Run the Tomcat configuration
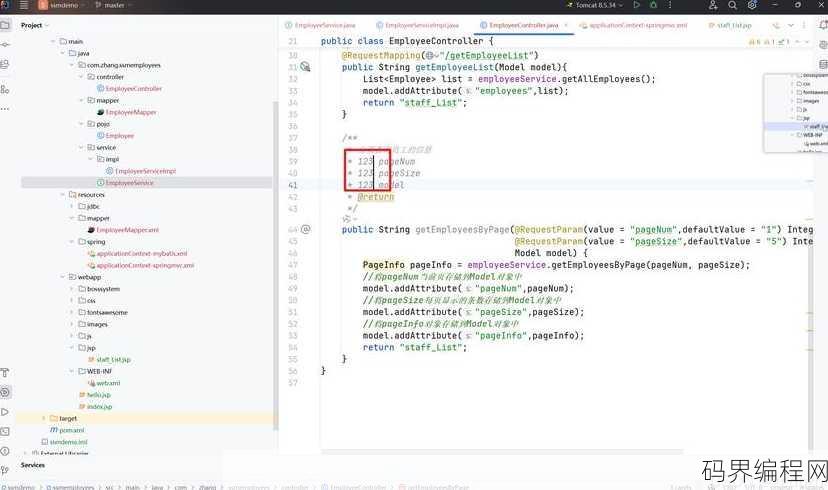The width and height of the screenshot is (828, 490). (x=637, y=5)
